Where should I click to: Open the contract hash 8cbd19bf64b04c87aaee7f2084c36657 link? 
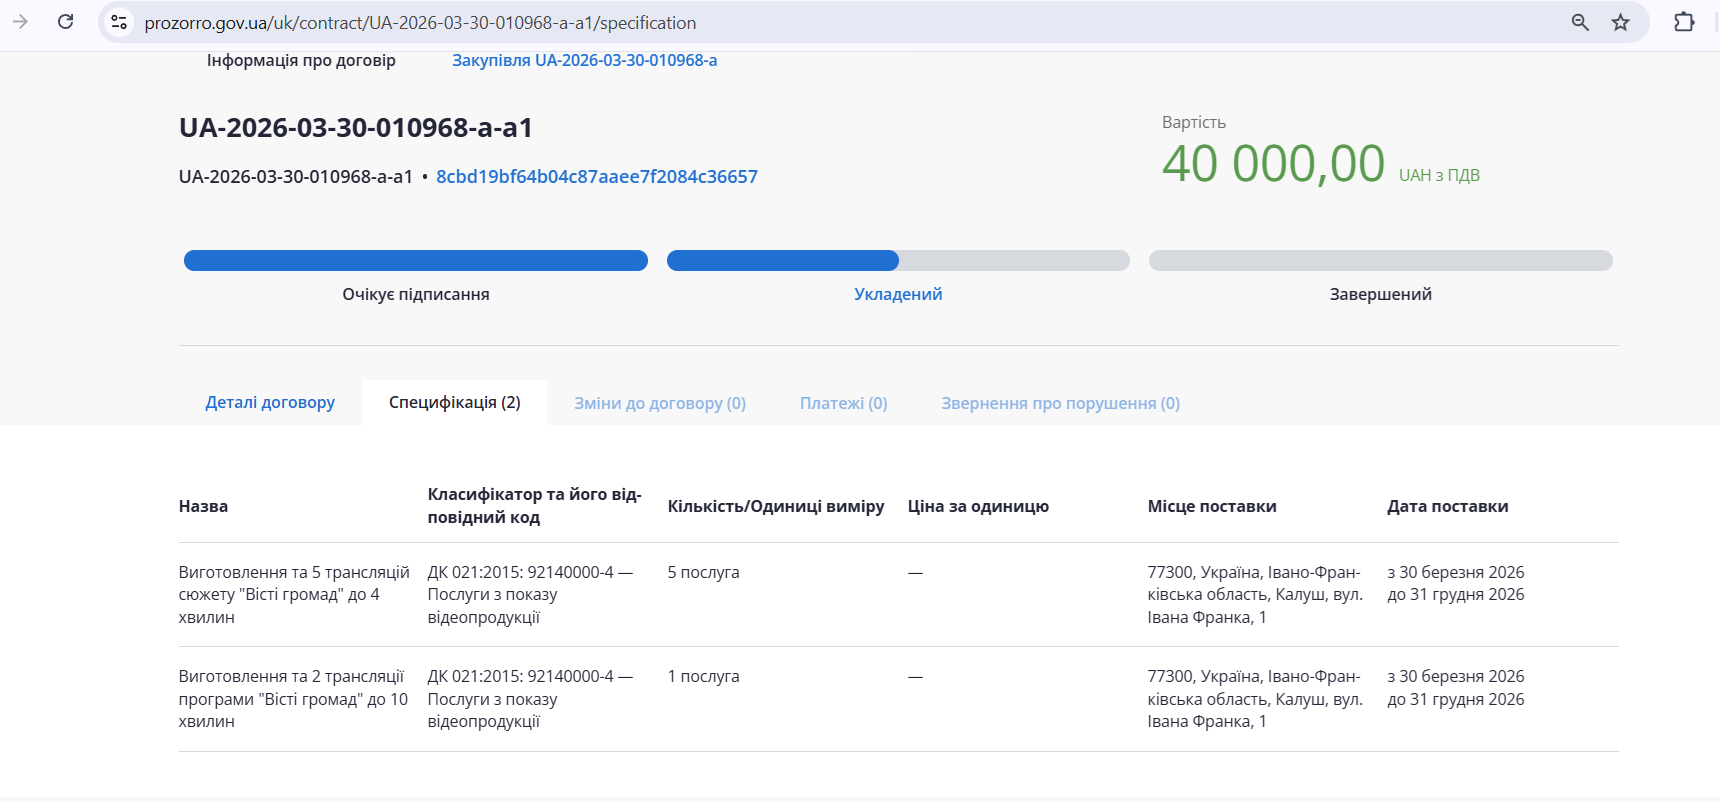(596, 177)
